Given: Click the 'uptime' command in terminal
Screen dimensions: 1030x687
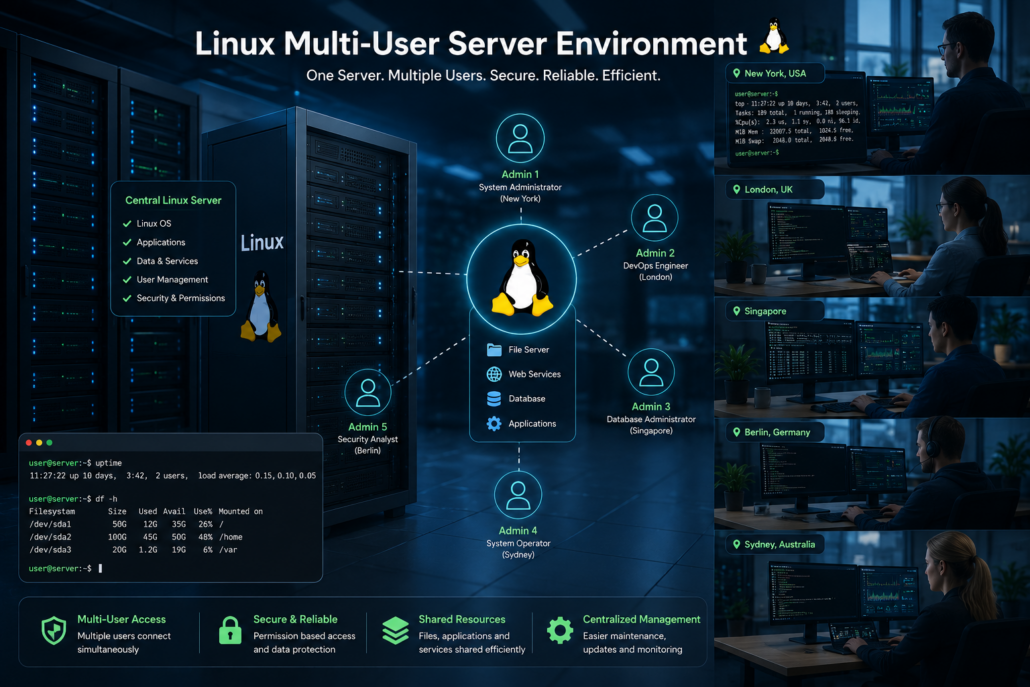Looking at the screenshot, I should tap(109, 463).
